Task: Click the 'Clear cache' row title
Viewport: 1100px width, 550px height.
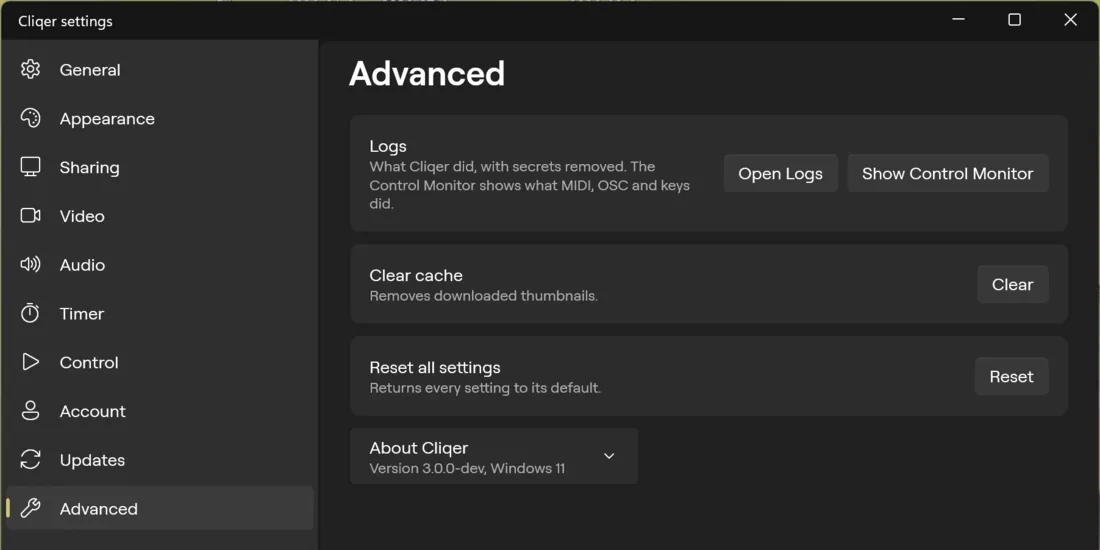Action: coord(416,275)
